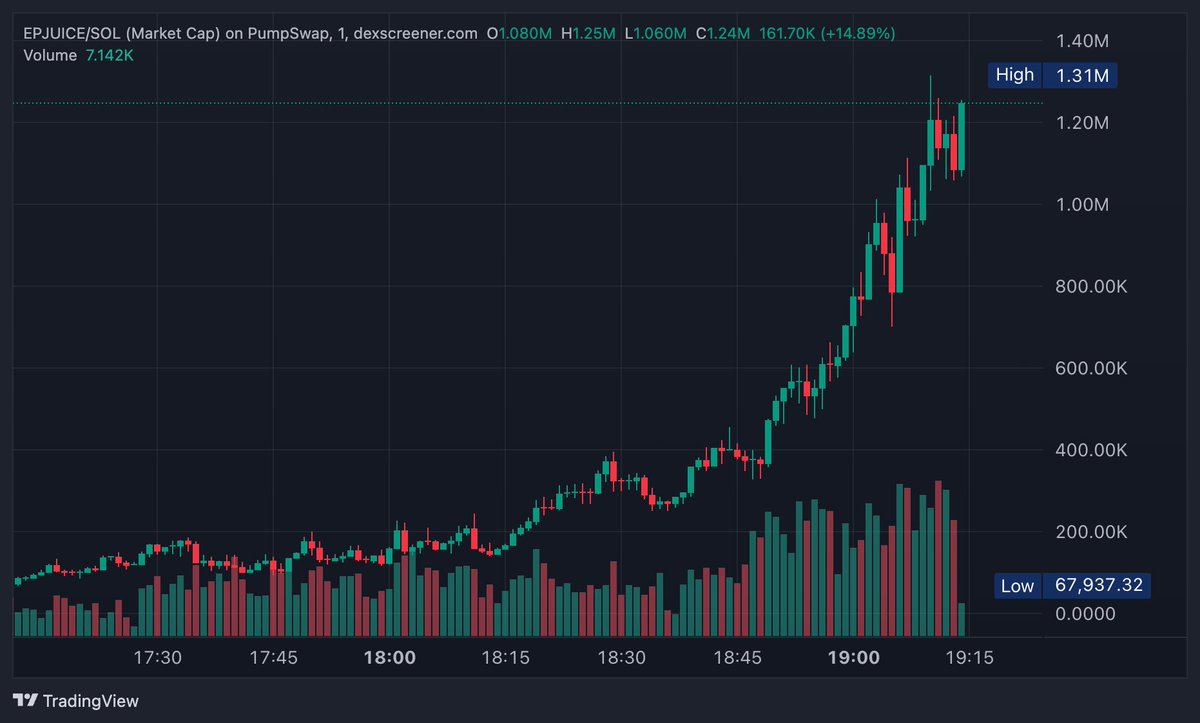Click the 18:15 time axis label
This screenshot has height=723, width=1200.
(x=506, y=658)
